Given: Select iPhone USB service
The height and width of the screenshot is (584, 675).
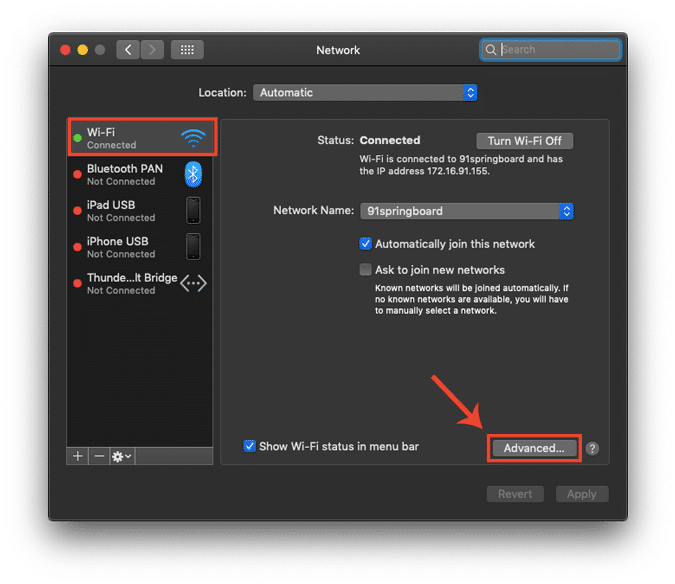Looking at the screenshot, I should pos(140,247).
